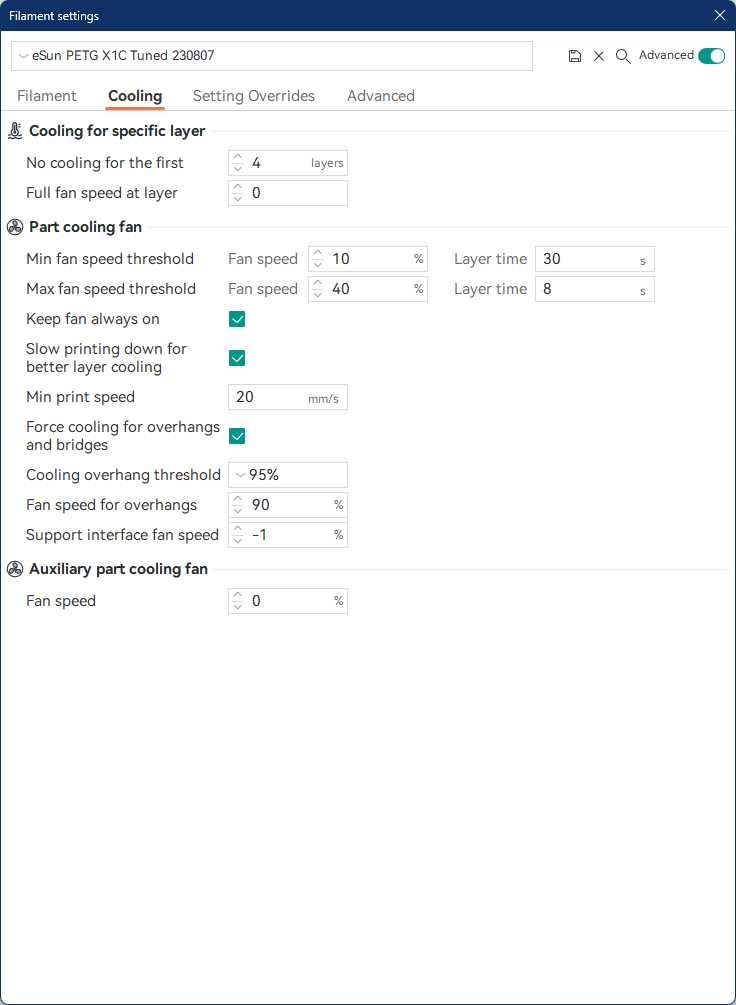
Task: Open the Setting Overrides tab
Action: (254, 96)
